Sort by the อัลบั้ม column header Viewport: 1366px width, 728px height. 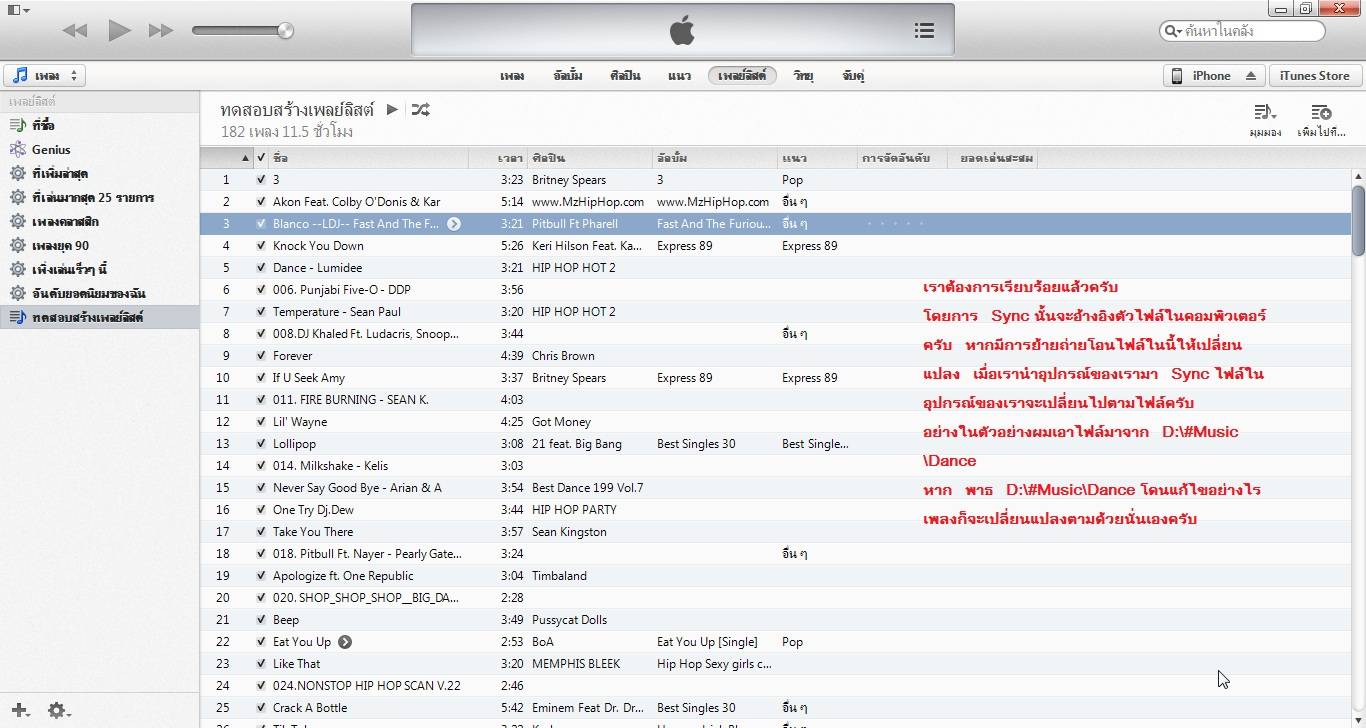[x=715, y=158]
